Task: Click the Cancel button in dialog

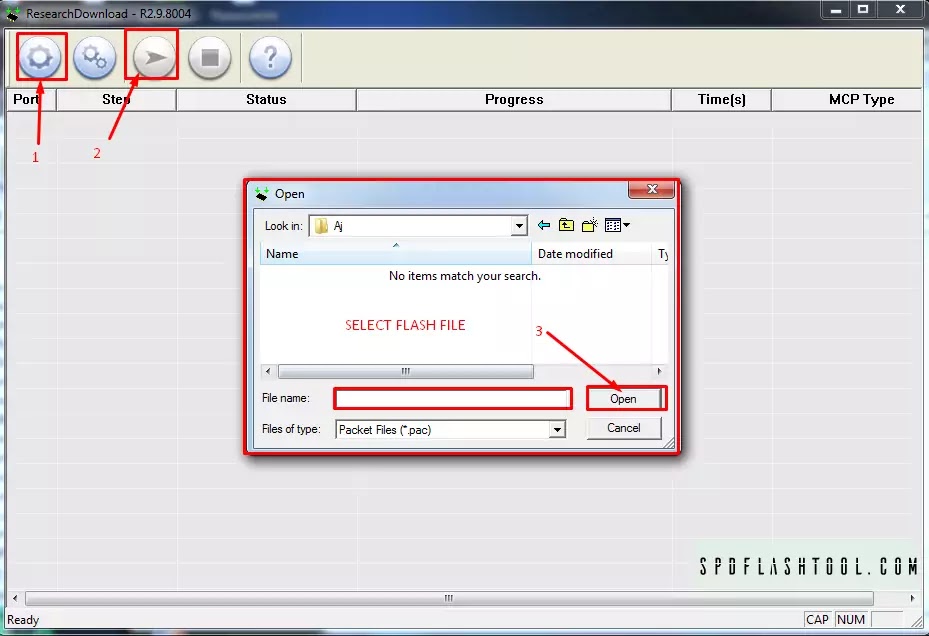Action: (x=624, y=428)
